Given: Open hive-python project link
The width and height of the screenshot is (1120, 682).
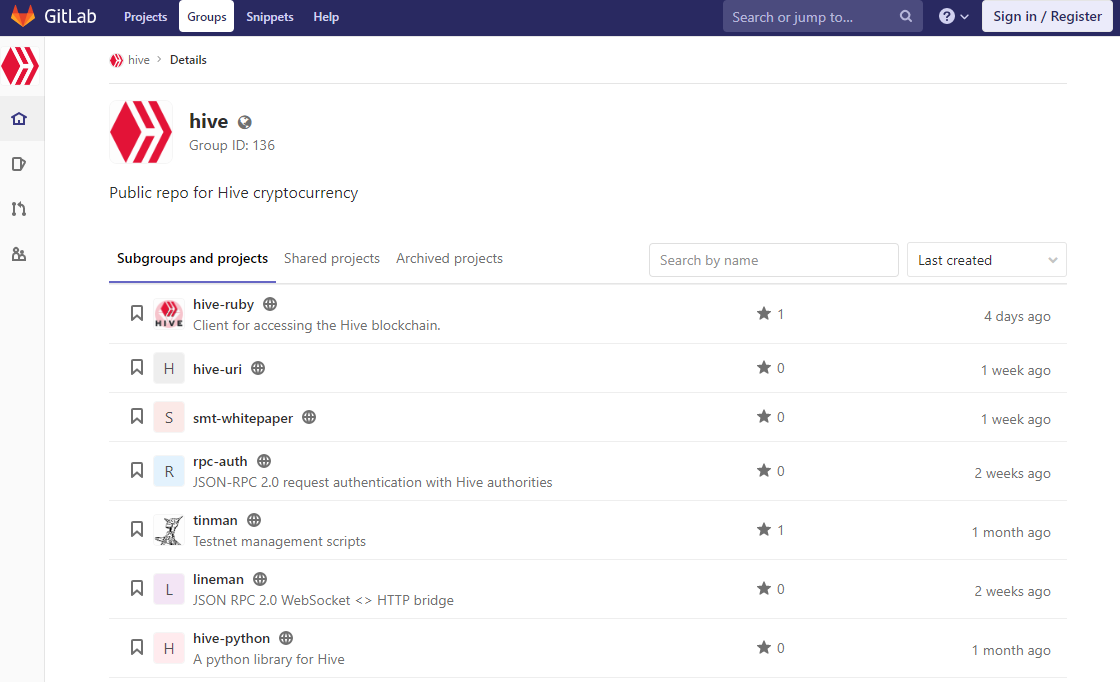Looking at the screenshot, I should tap(231, 638).
